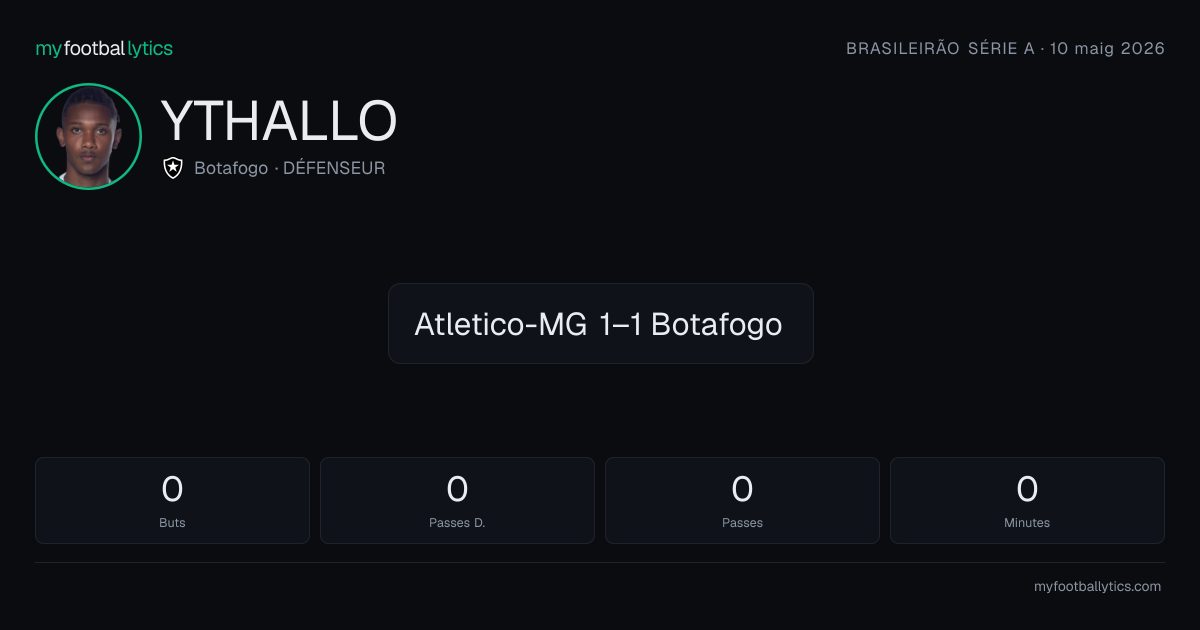Screen dimensions: 1200x630
Task: Click the Passes D. stat card
Action: pyautogui.click(x=457, y=500)
